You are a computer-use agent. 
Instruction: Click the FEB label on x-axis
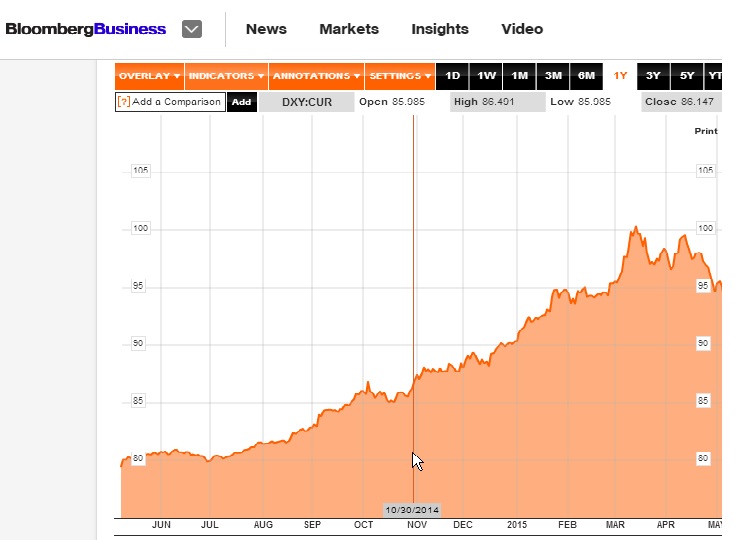coord(567,524)
